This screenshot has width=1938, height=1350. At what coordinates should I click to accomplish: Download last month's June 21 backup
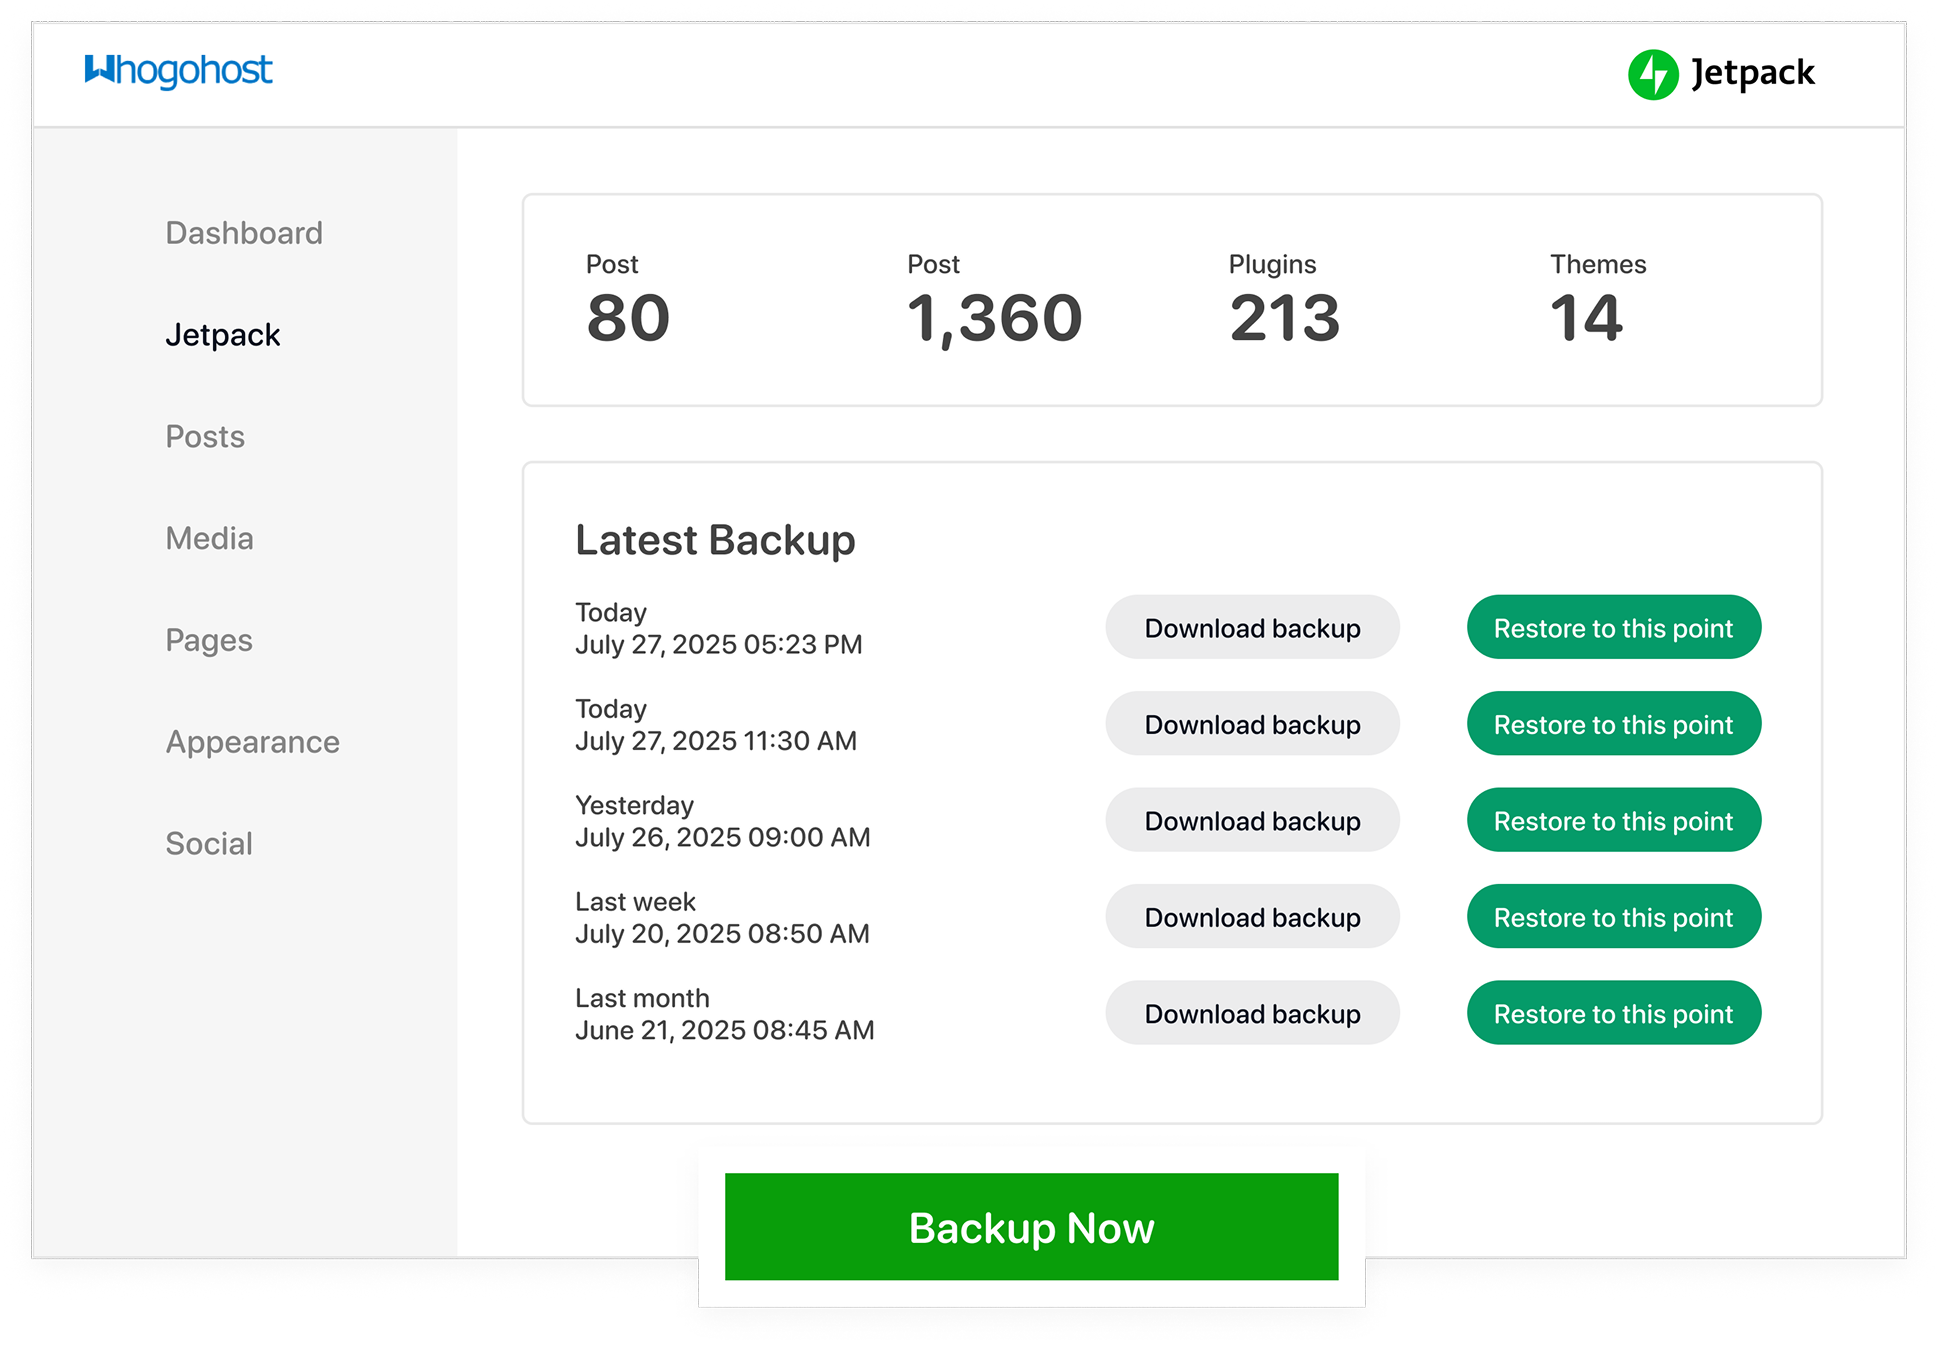[1252, 1014]
